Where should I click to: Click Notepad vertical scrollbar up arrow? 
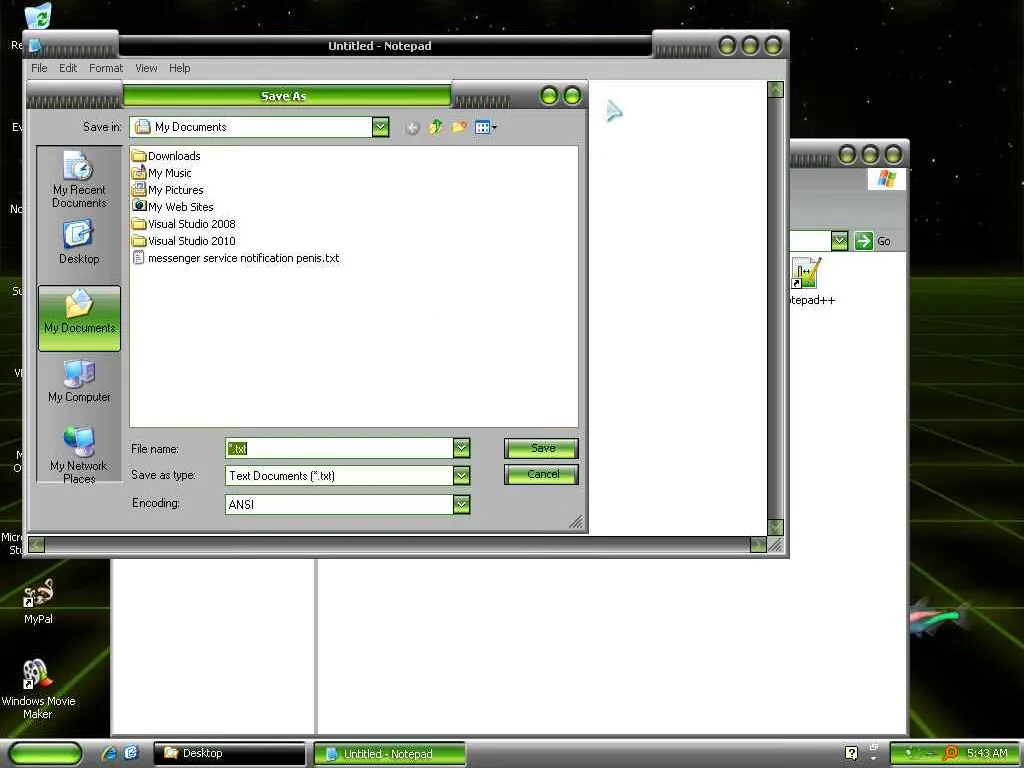775,89
